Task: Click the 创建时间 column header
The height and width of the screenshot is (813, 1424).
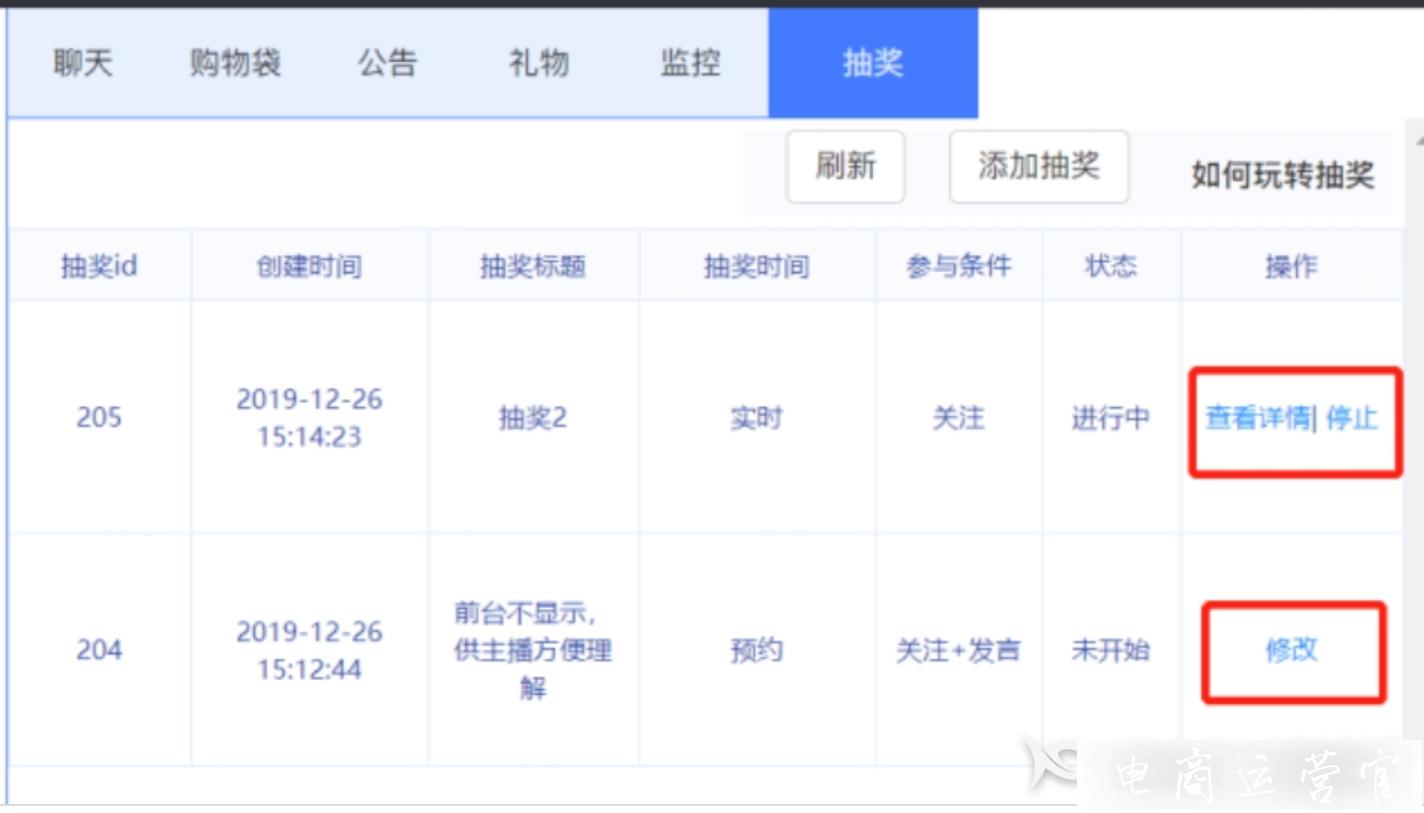Action: [x=309, y=266]
